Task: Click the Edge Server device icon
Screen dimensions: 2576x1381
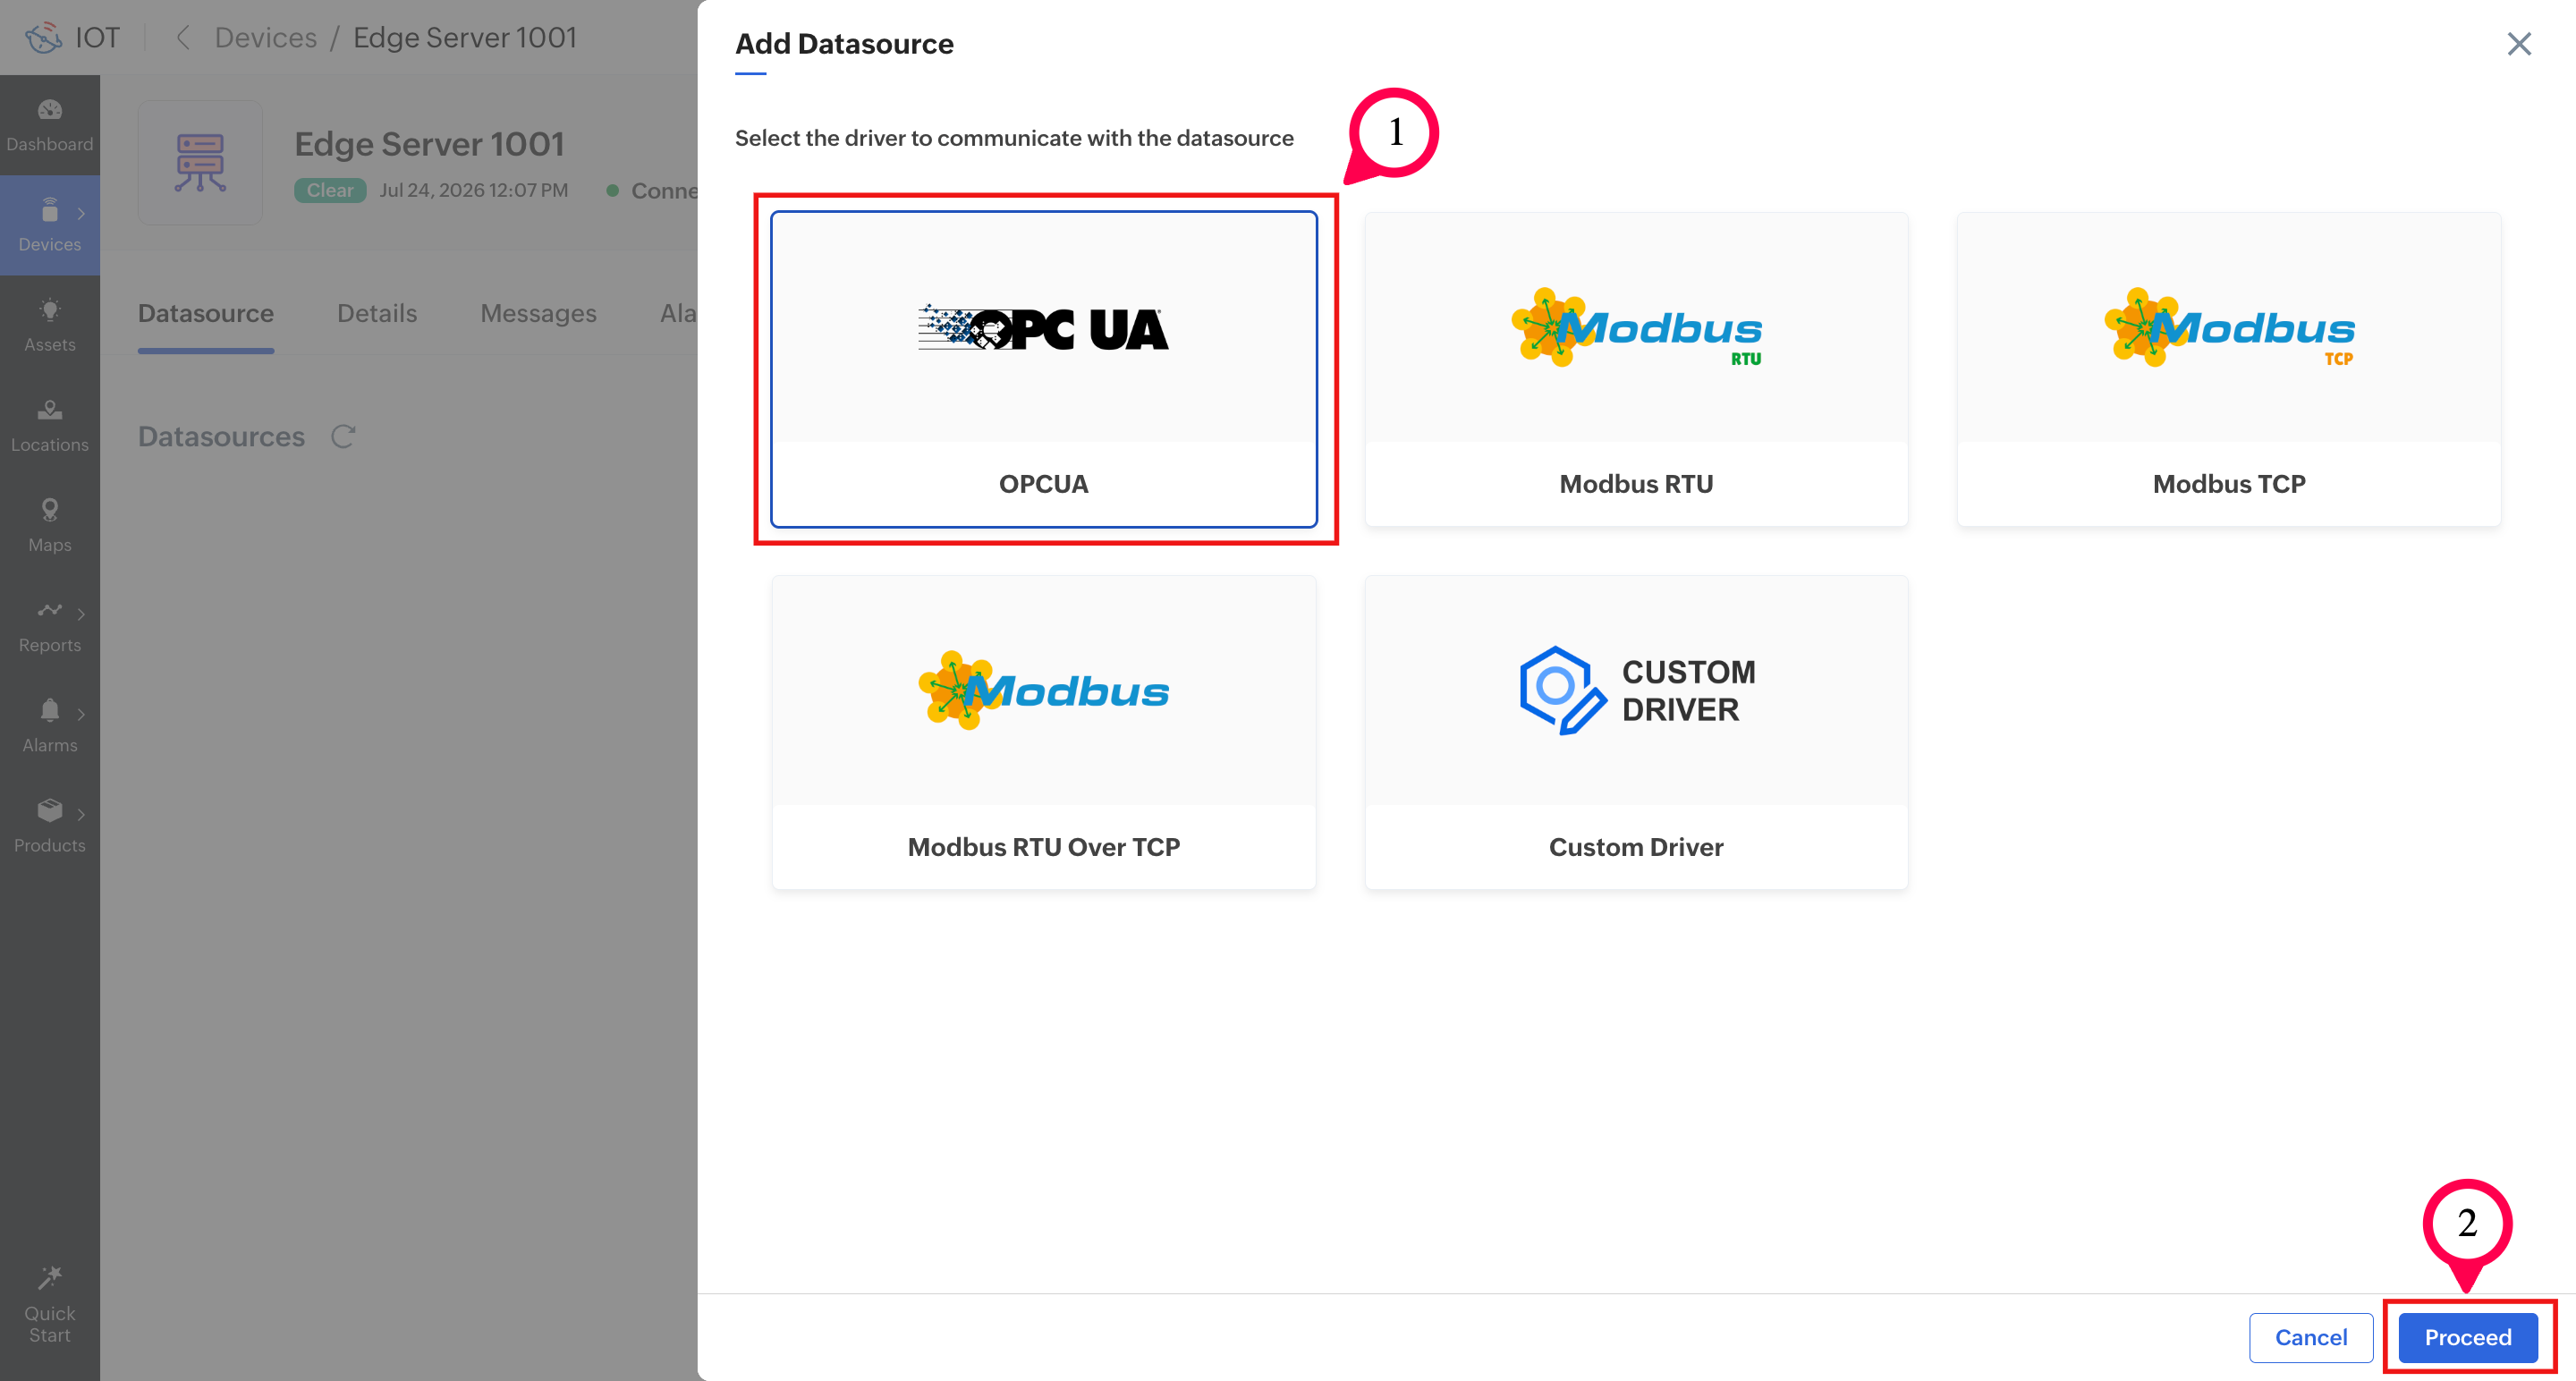Action: [200, 162]
